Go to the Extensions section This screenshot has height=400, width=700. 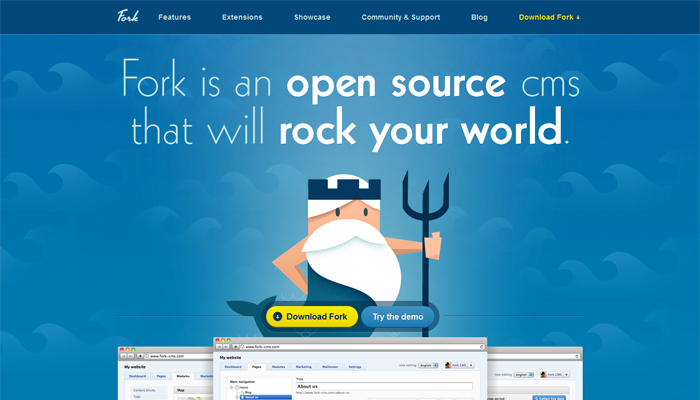pyautogui.click(x=242, y=17)
